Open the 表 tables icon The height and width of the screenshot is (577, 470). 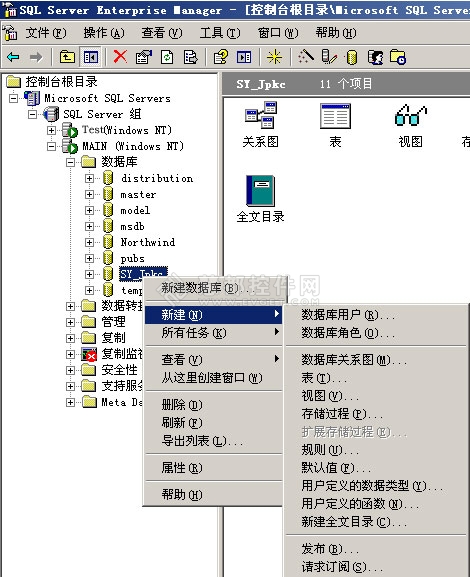[335, 116]
